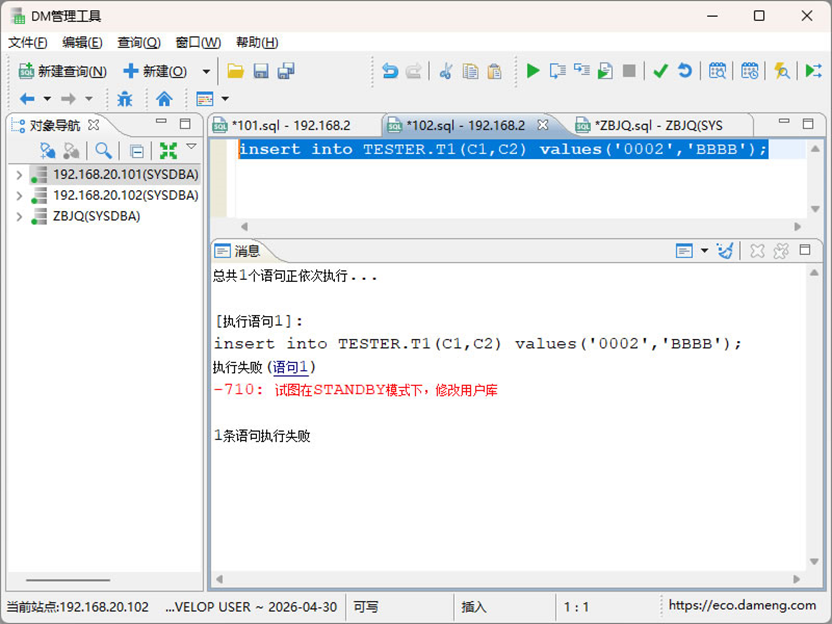Select 192.168.20.101(SYSDBA) in the tree
832x624 pixels.
126,175
